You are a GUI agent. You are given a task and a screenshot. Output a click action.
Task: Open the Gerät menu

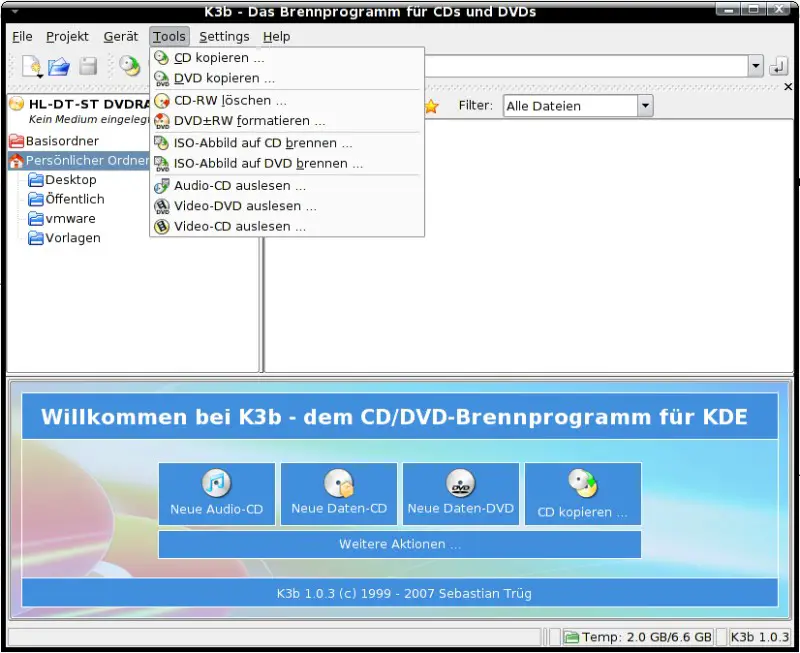(x=120, y=37)
